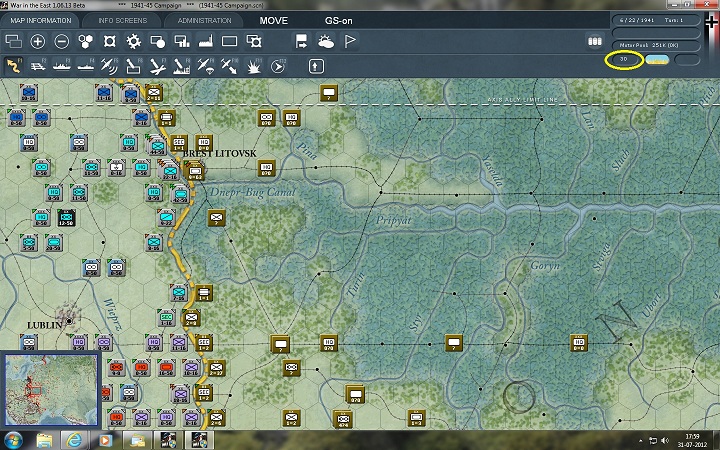The image size is (720, 450).
Task: Click the overlapping windows icon
Action: [x=14, y=42]
